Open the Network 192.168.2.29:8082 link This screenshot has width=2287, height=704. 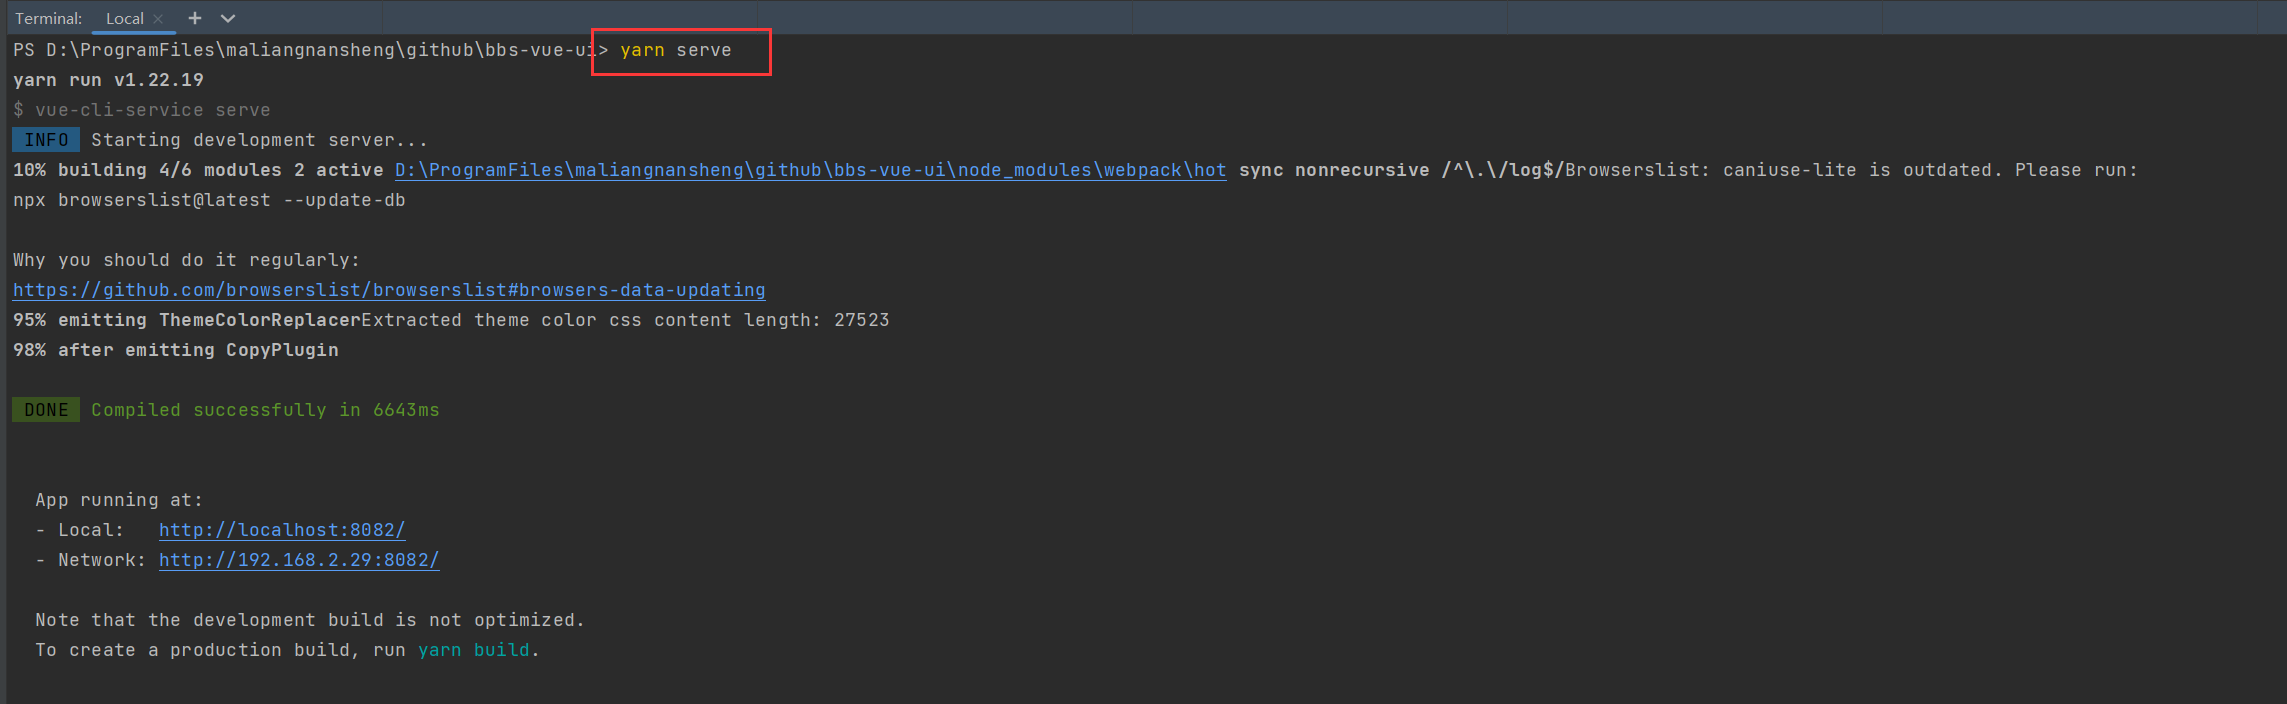click(x=299, y=560)
